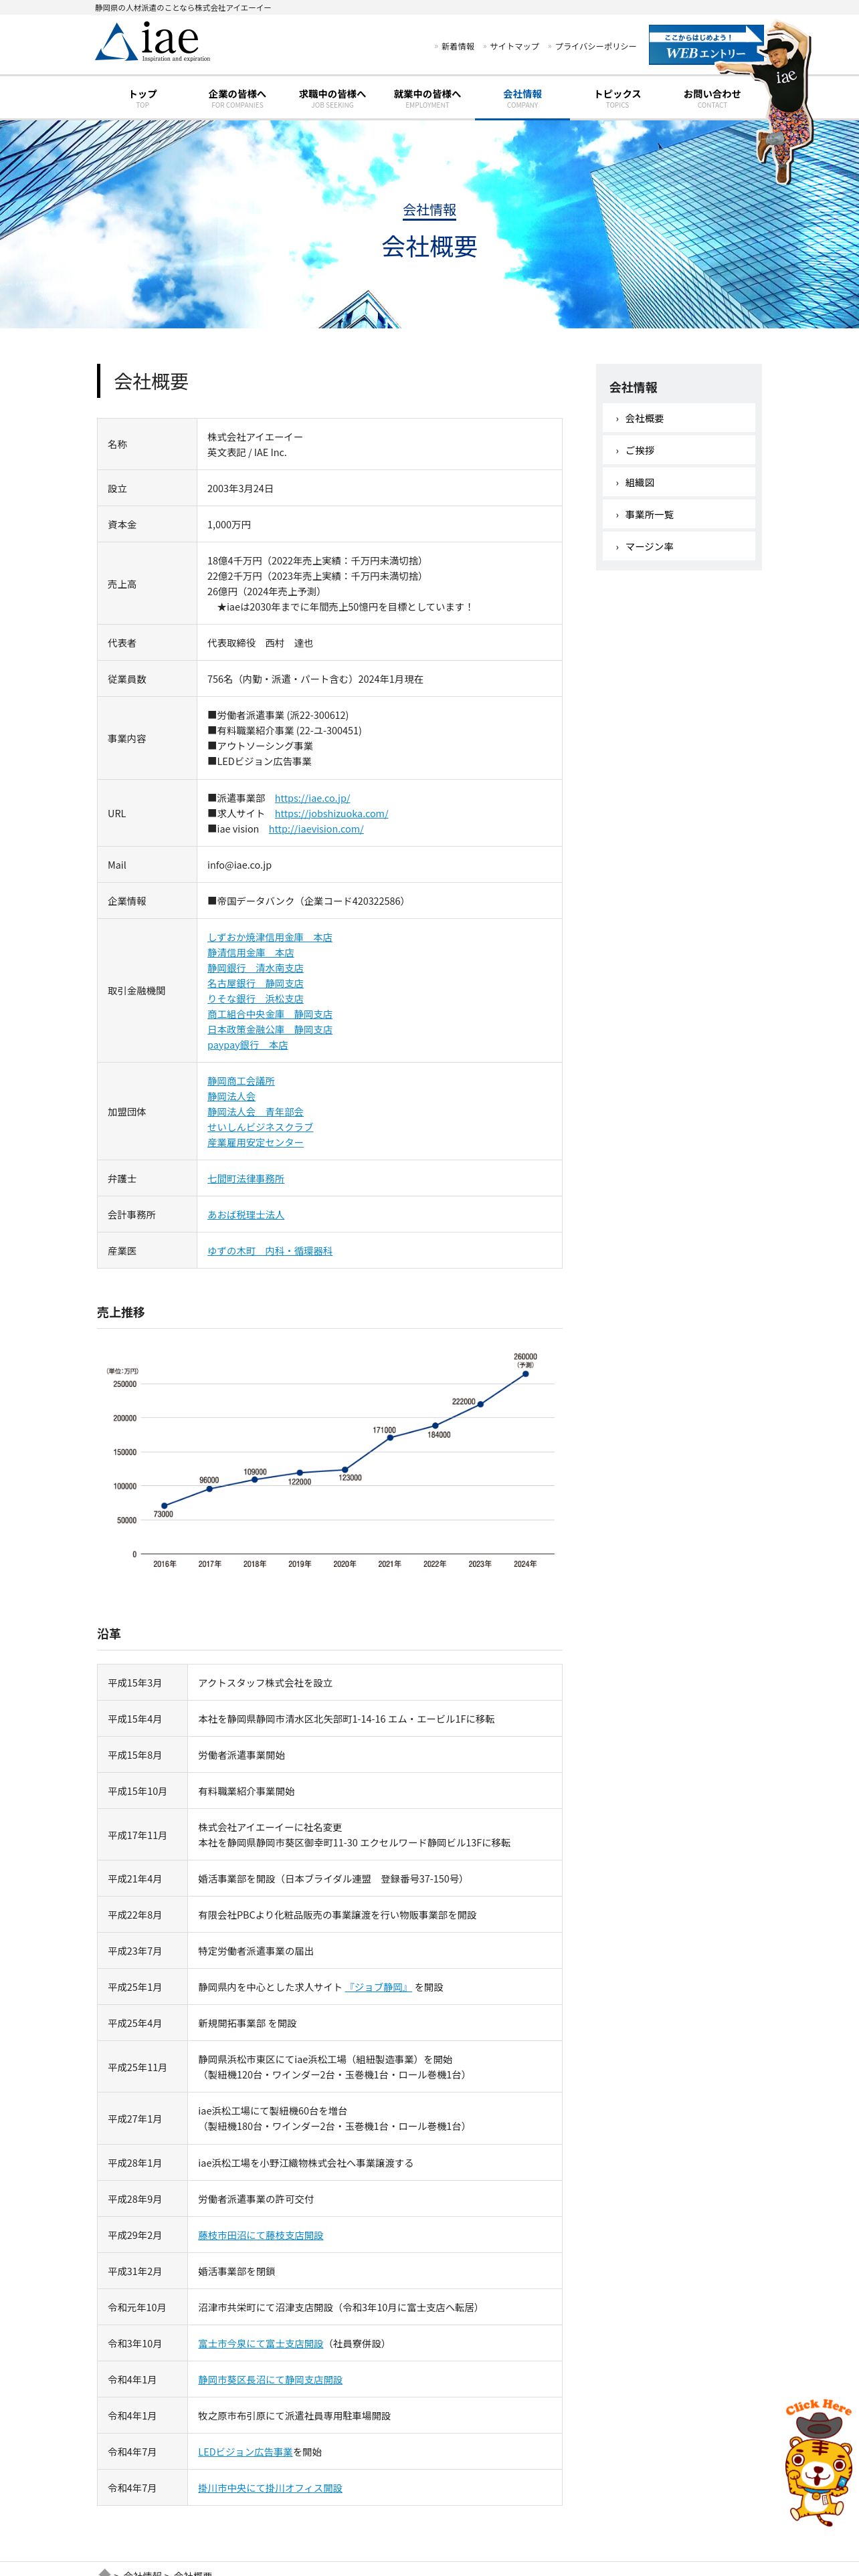Image resolution: width=859 pixels, height=2576 pixels.
Task: Open 静岡法人会 青年部会 link
Action: [255, 1112]
